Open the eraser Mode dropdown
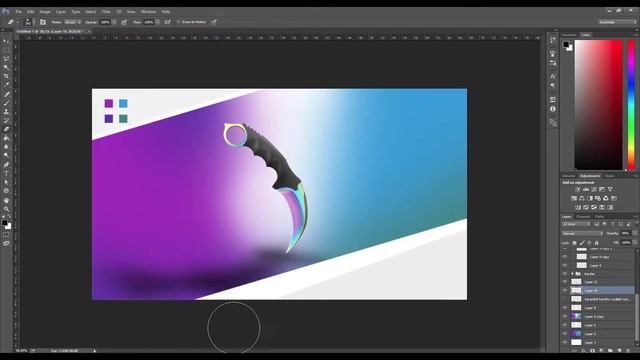Viewport: 640px width, 360px height. [72, 22]
